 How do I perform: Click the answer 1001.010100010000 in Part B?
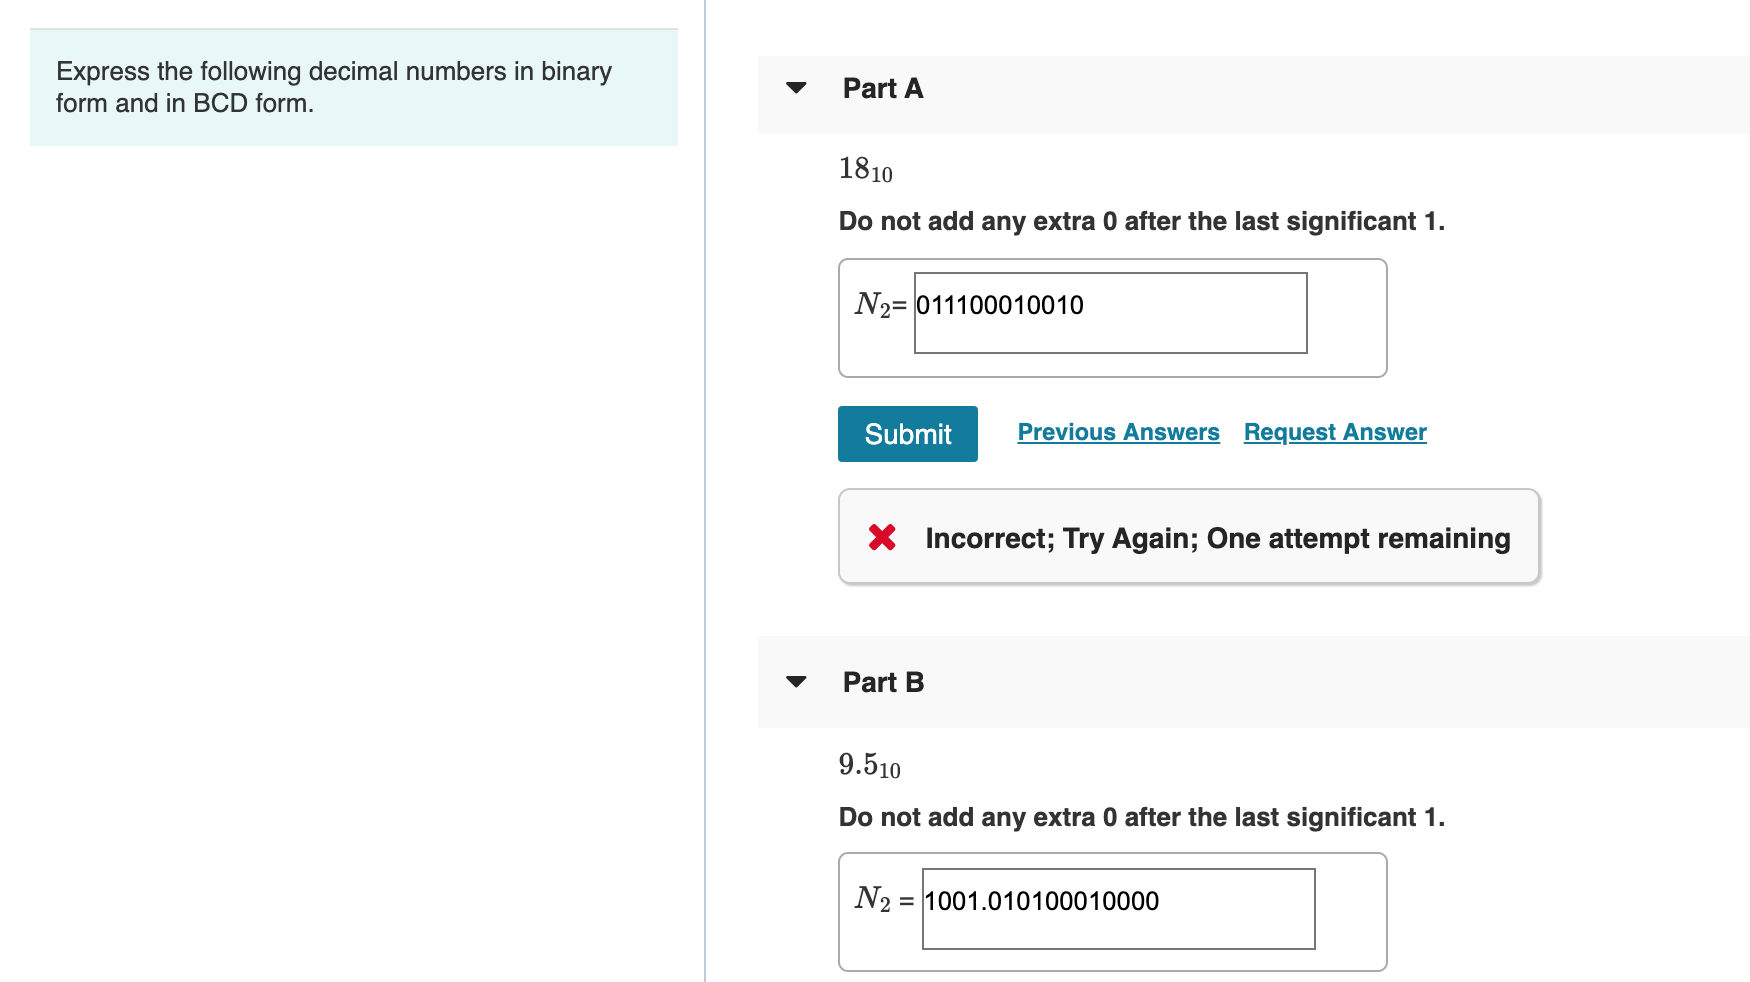pyautogui.click(x=1041, y=900)
